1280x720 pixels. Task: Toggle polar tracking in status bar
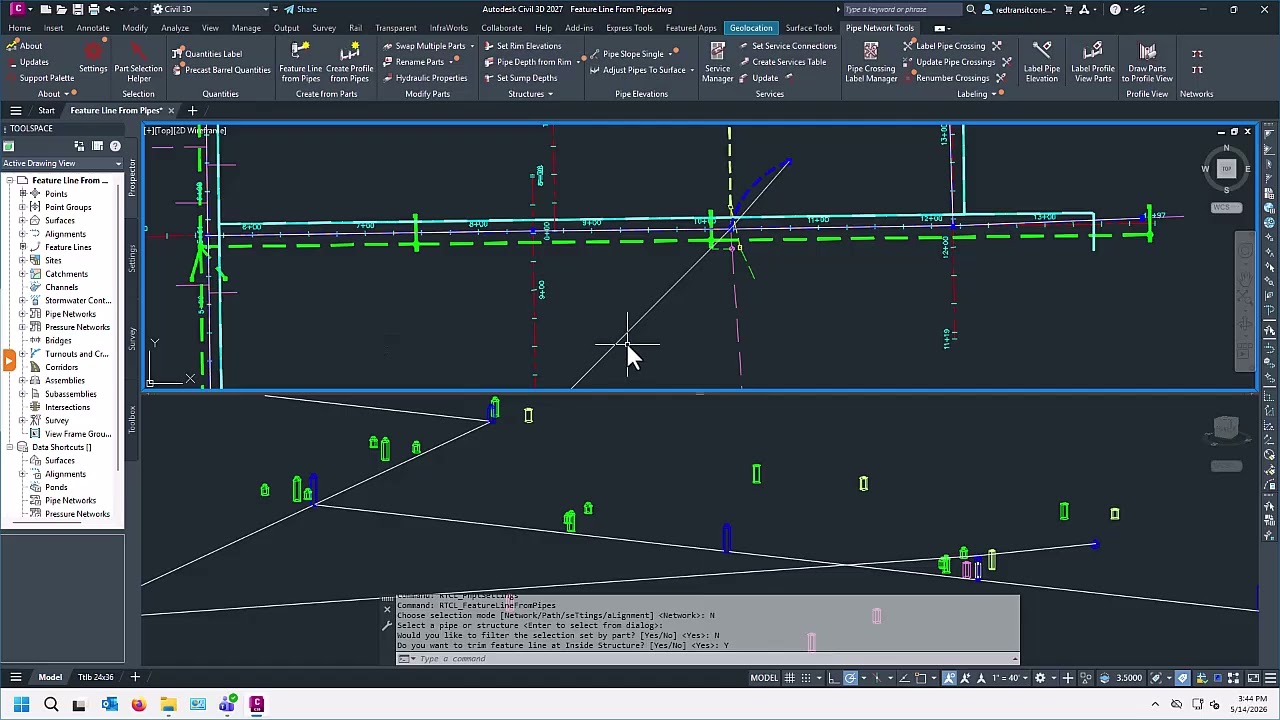click(850, 678)
